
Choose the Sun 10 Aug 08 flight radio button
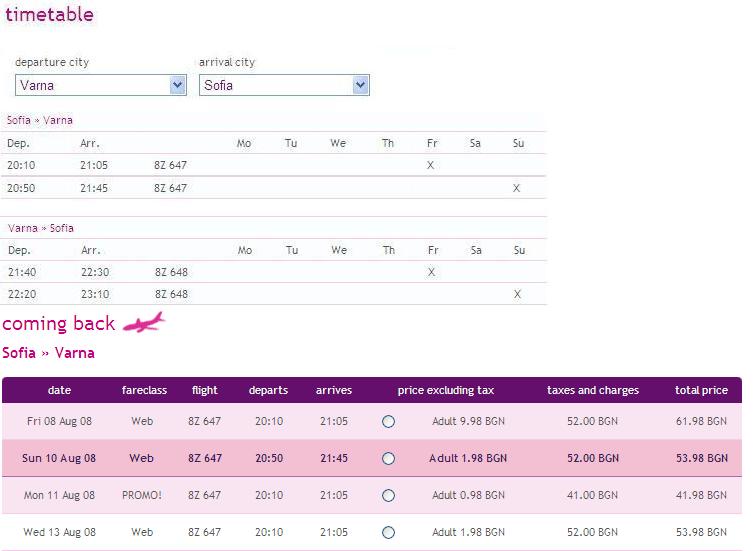388,458
